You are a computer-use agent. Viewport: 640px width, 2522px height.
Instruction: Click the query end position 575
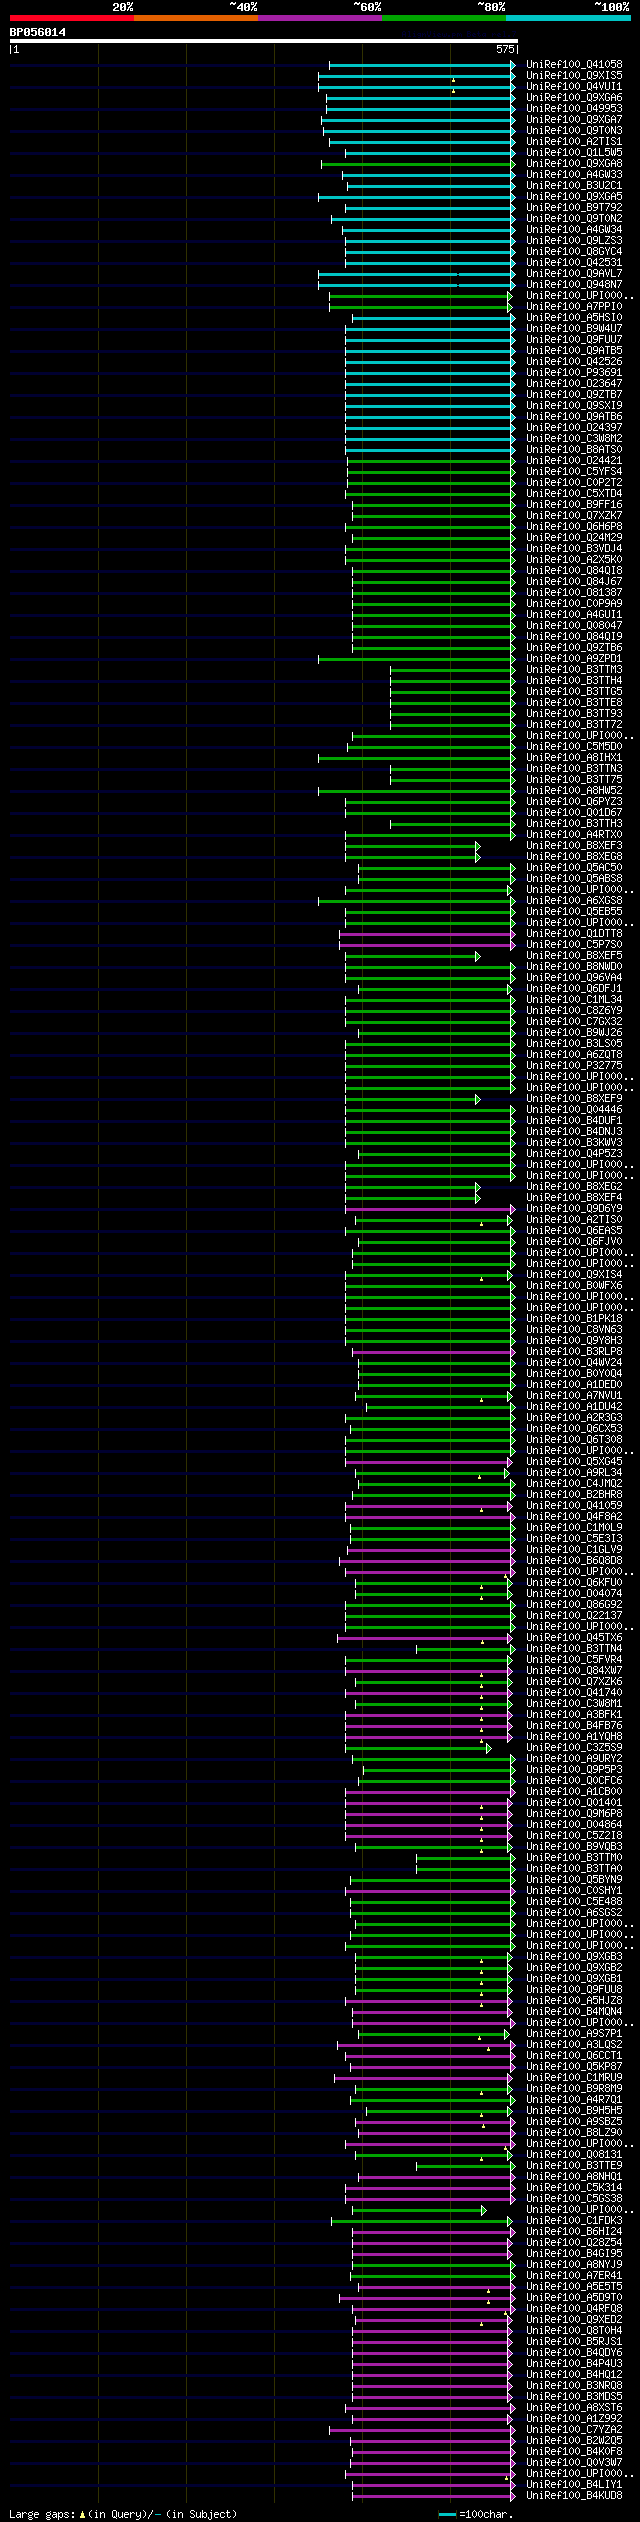[505, 49]
